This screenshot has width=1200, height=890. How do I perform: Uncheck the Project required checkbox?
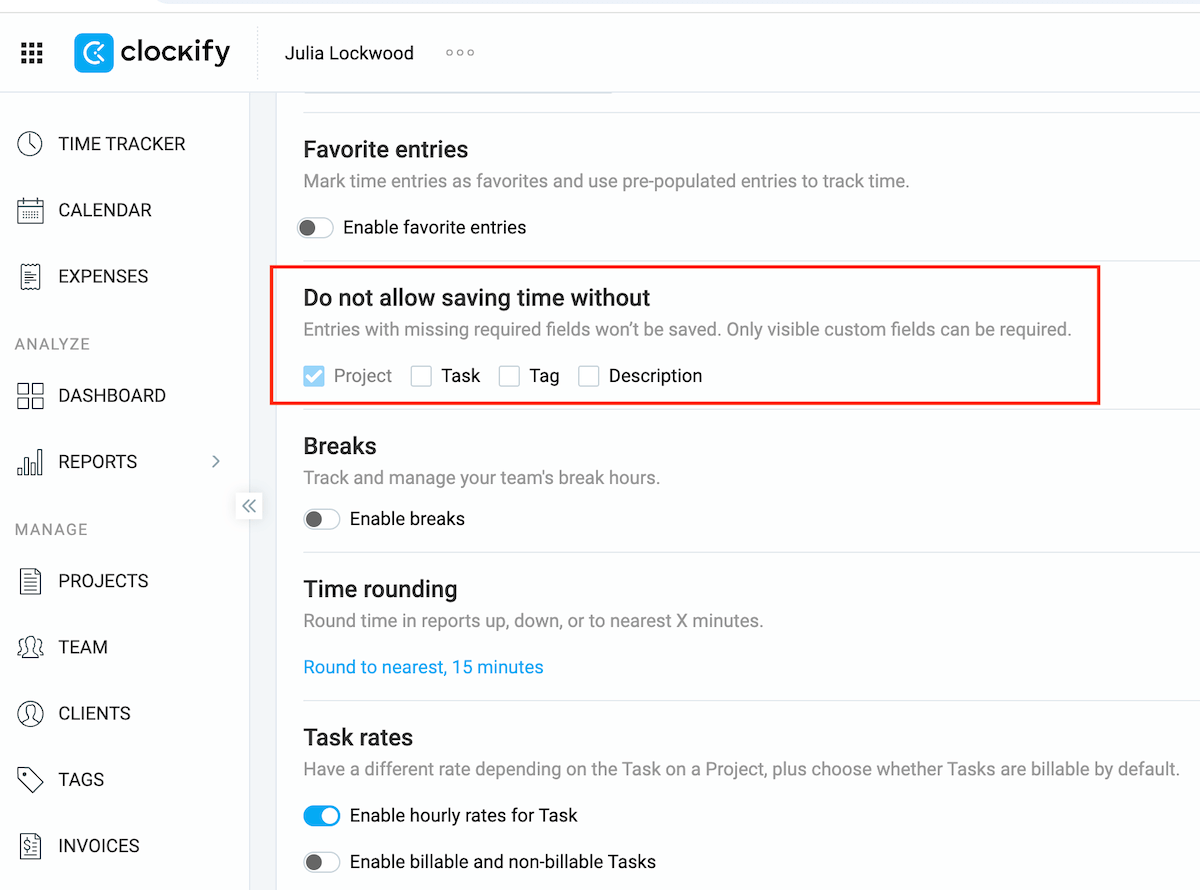pos(313,375)
